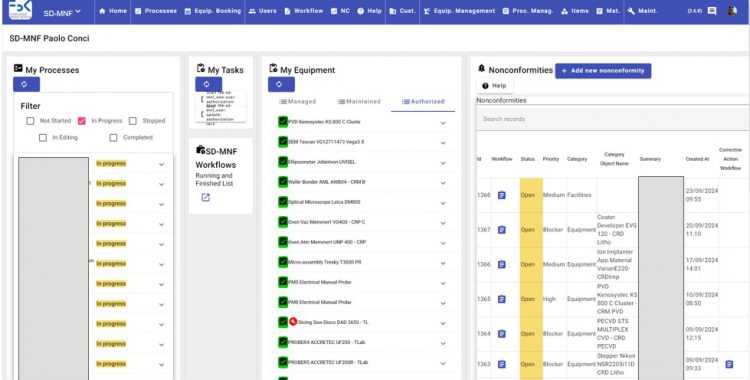The width and height of the screenshot is (750, 380).
Task: Enable the Not Started filter checkbox
Action: click(x=30, y=121)
